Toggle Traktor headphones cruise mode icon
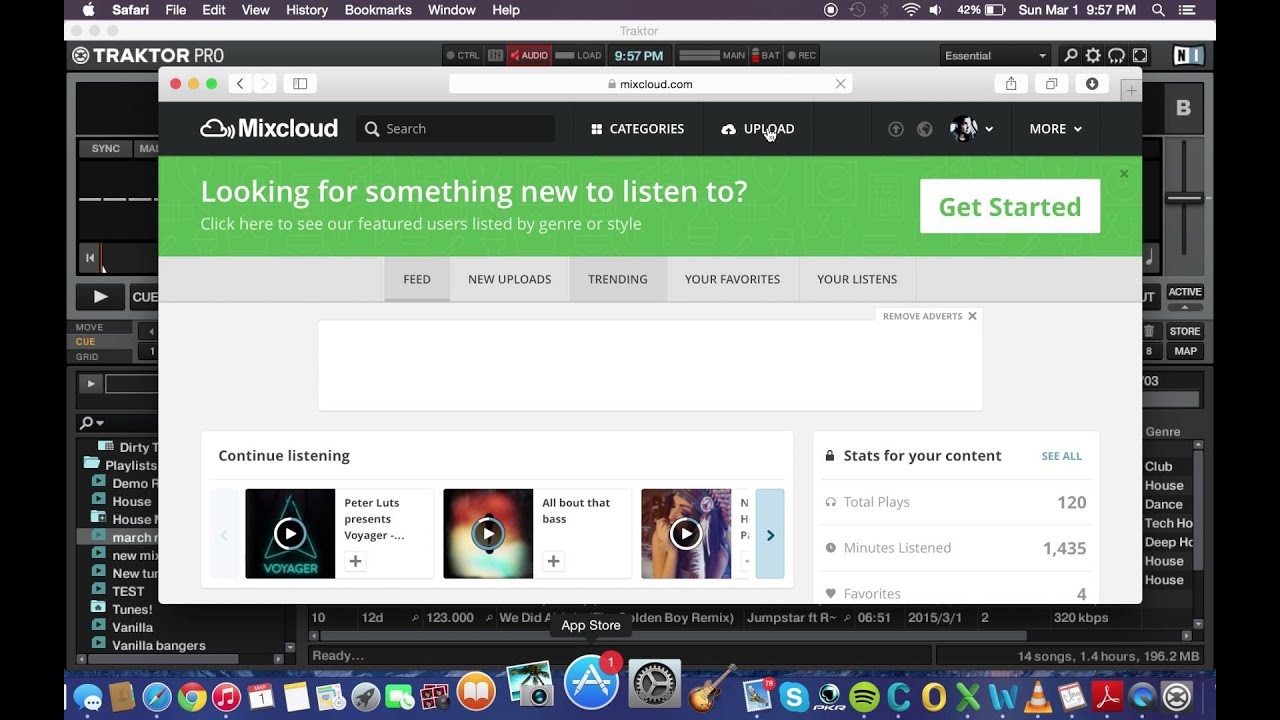The width and height of the screenshot is (1280, 720). pos(1116,56)
